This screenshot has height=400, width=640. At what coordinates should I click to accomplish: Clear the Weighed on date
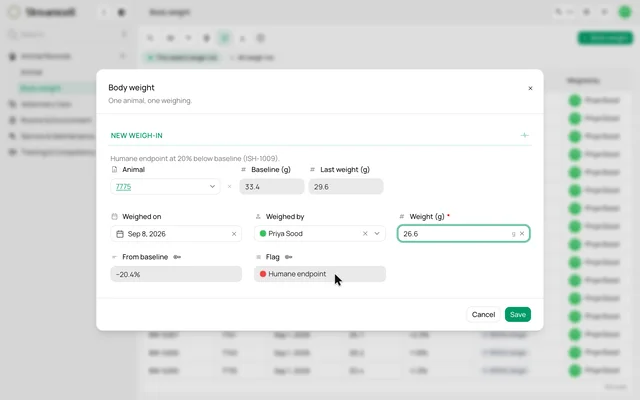[x=234, y=234]
